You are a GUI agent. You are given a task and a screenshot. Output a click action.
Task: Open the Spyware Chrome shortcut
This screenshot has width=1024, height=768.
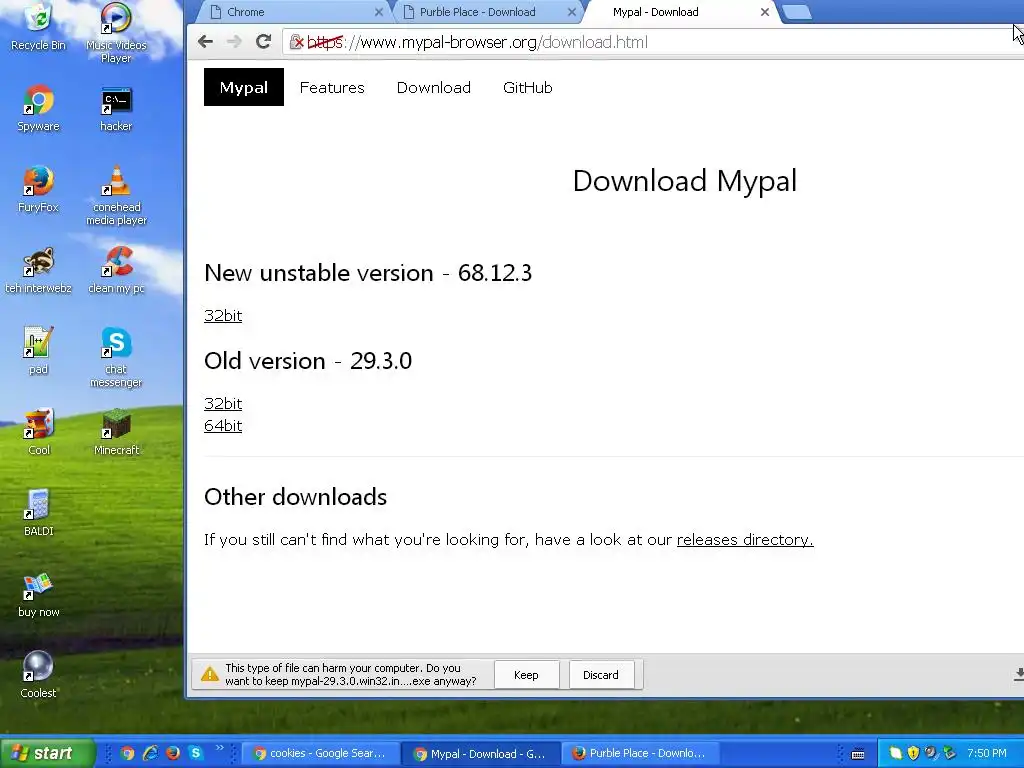(39, 108)
